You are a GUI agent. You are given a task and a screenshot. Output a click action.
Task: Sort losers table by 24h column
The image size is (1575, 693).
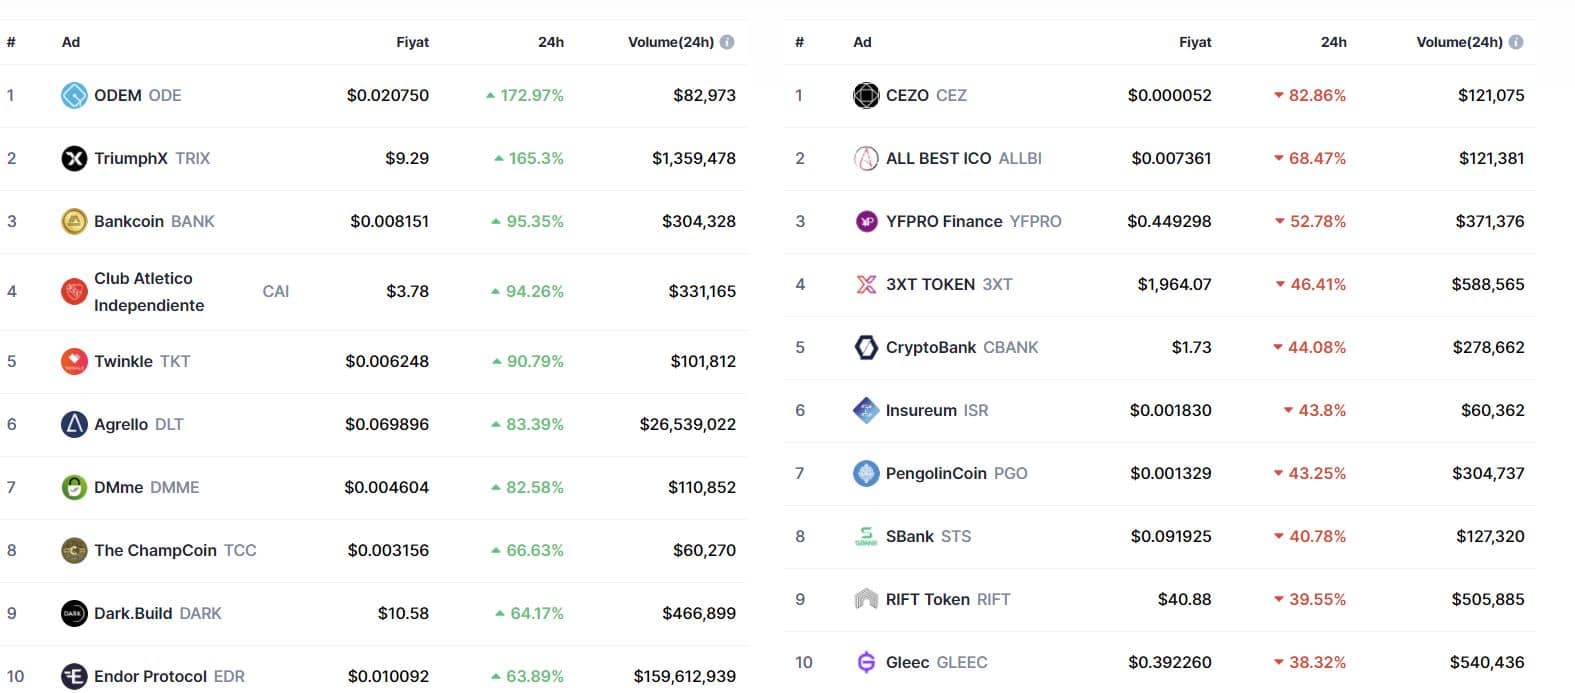point(1333,42)
